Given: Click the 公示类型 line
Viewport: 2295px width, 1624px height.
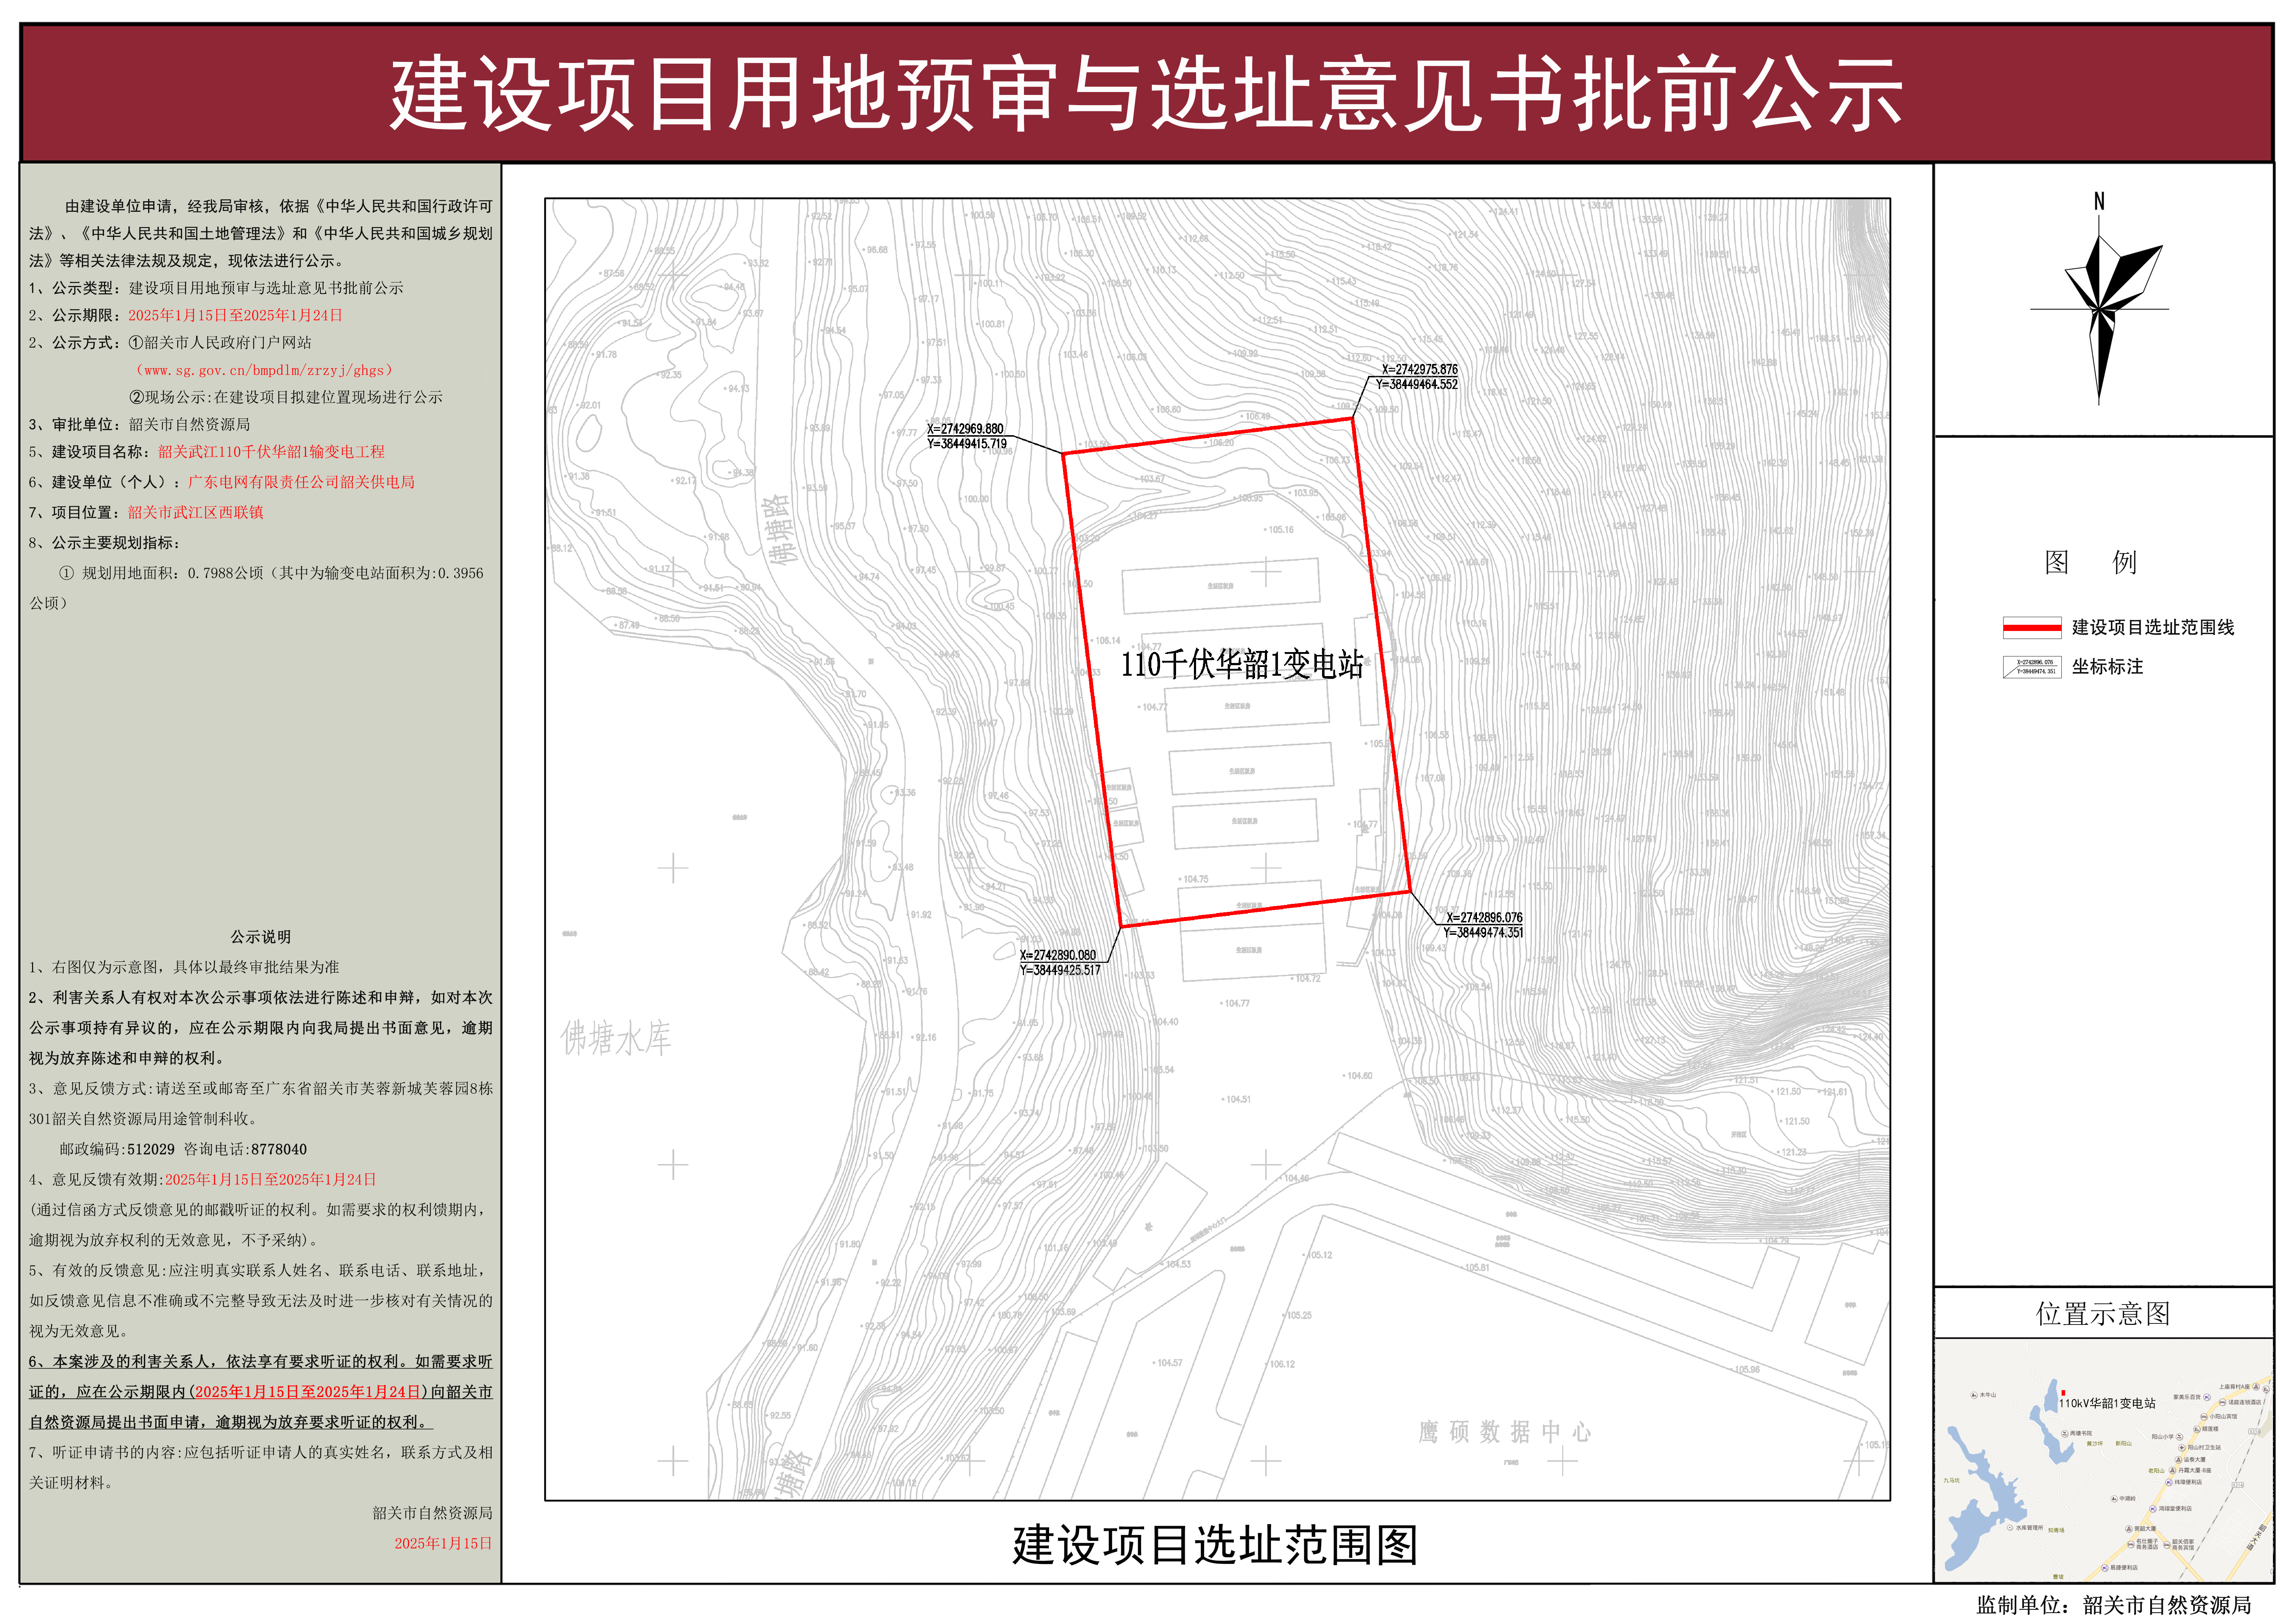Looking at the screenshot, I should 216,288.
